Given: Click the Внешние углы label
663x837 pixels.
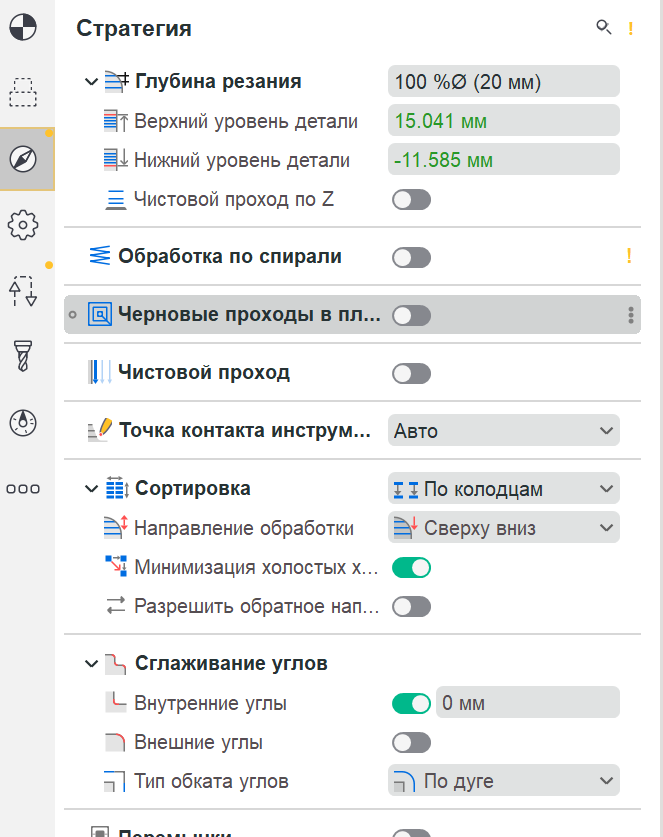Looking at the screenshot, I should click(199, 742).
